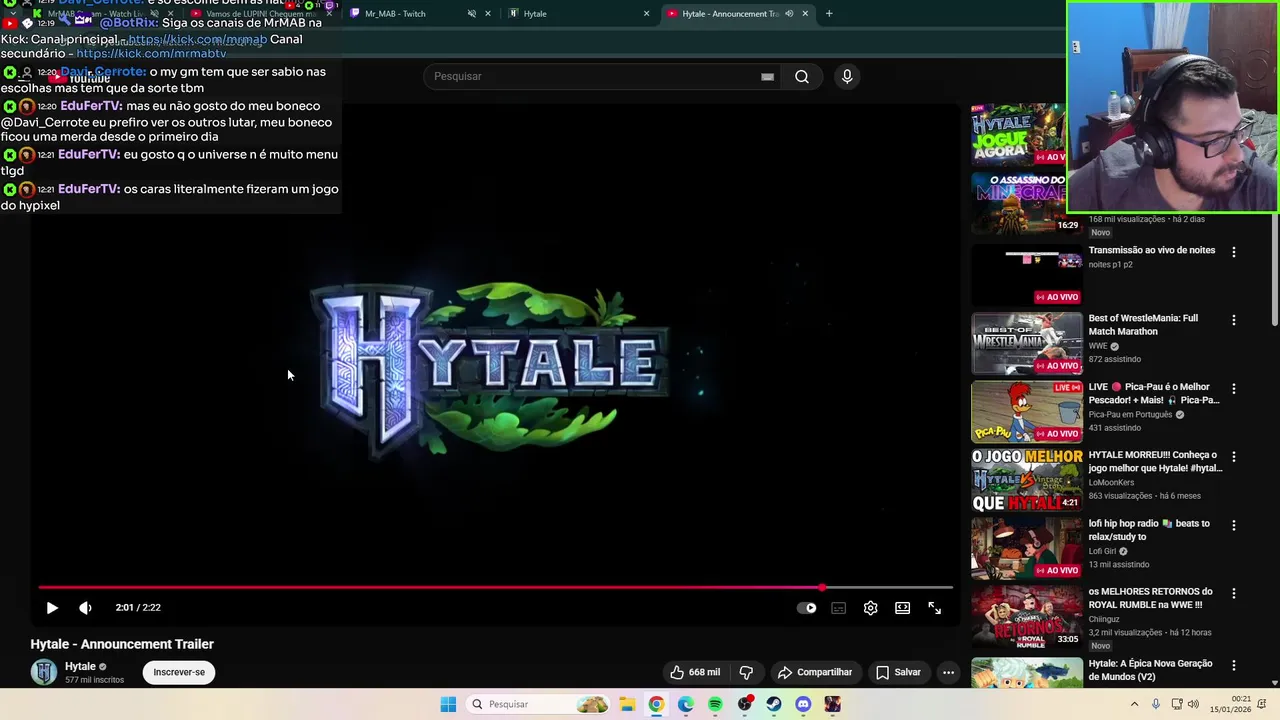Open options for Transmissão ao vivo de noites
The image size is (1280, 720).
[1233, 252]
